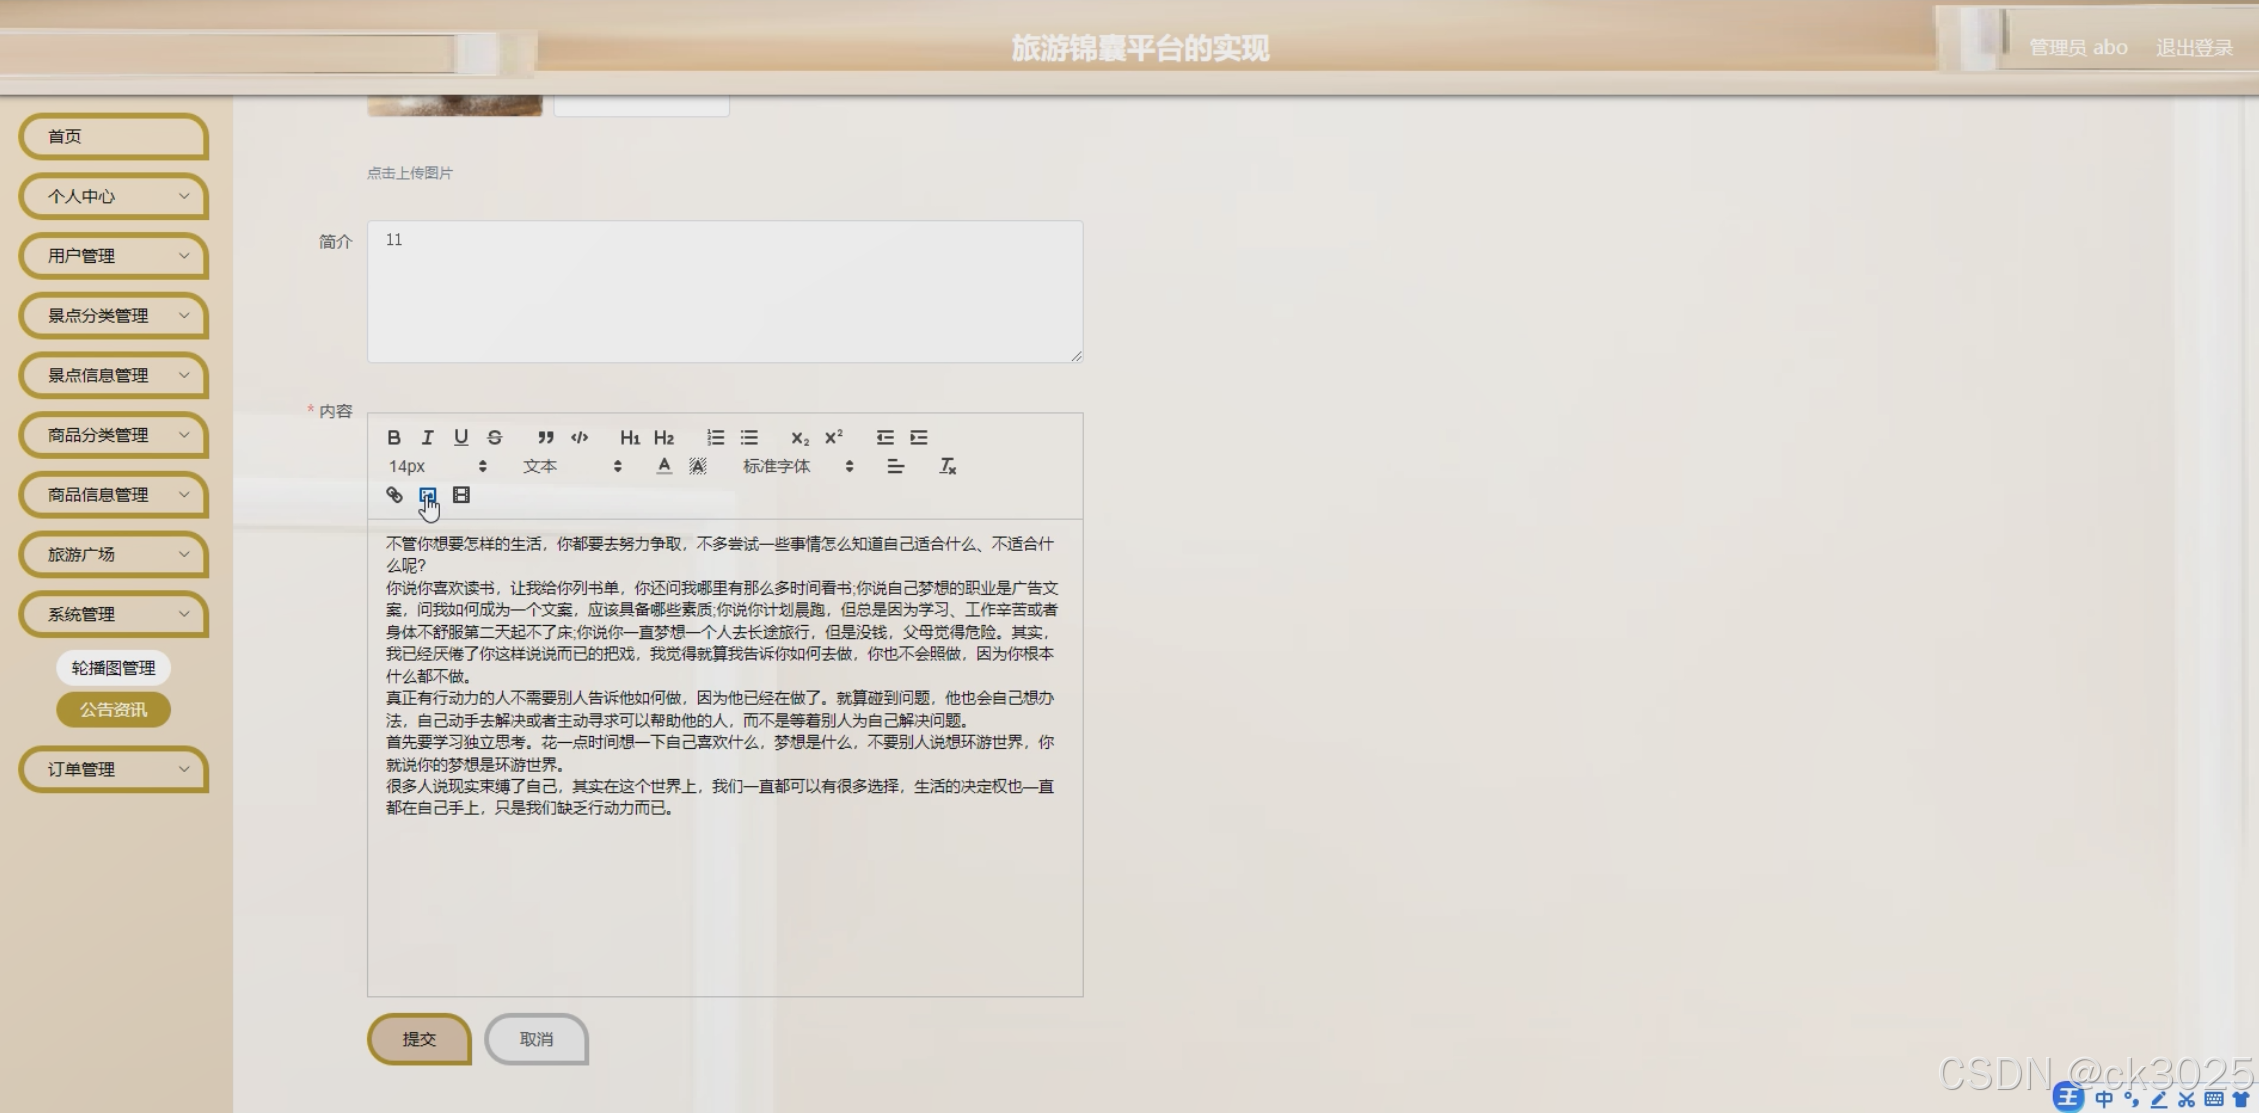Click the insert video film icon
2259x1113 pixels.
[461, 495]
